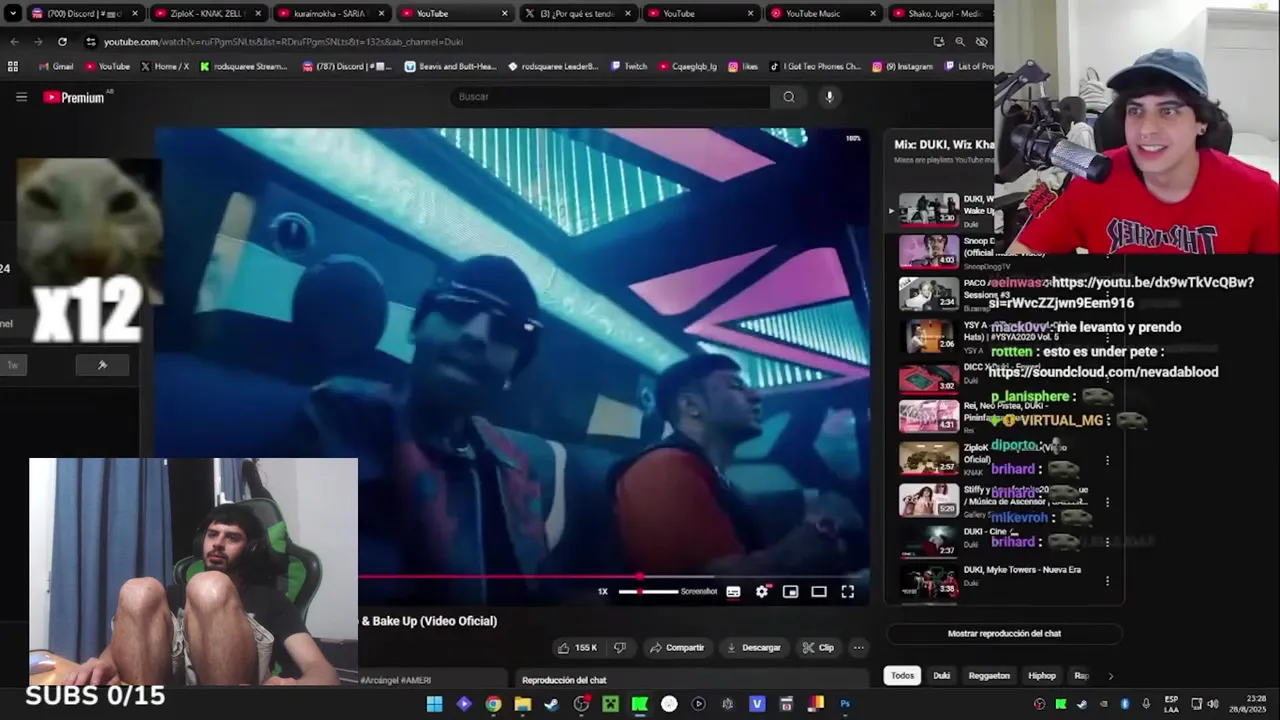
Task: Open the Gmail bookmark
Action: click(56, 67)
